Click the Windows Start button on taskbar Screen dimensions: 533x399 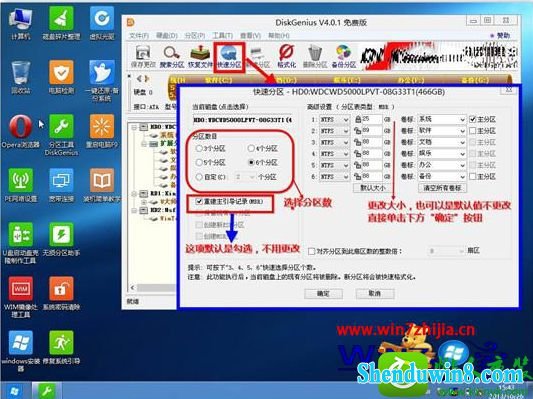coord(14,391)
